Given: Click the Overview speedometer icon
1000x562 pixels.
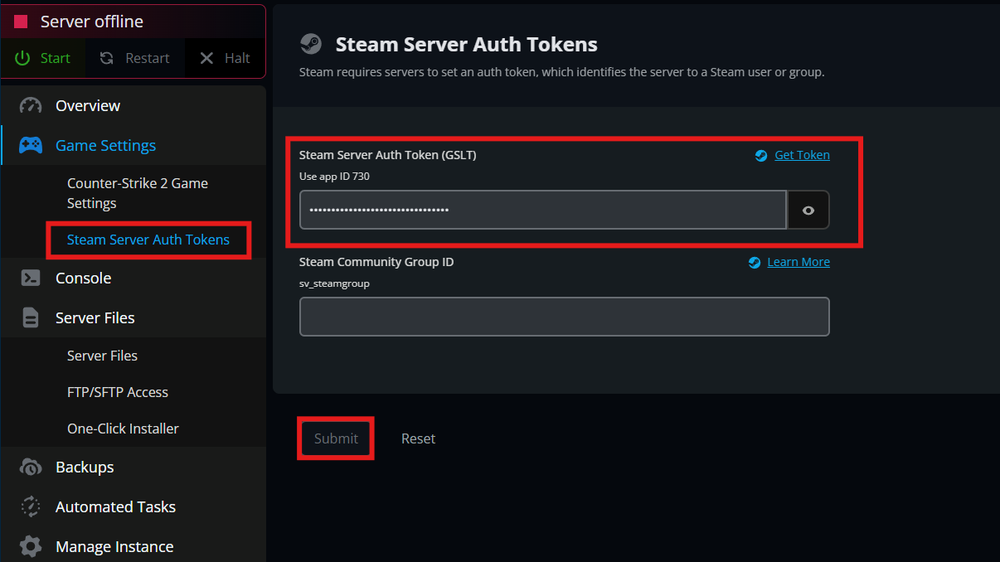Looking at the screenshot, I should tap(30, 106).
